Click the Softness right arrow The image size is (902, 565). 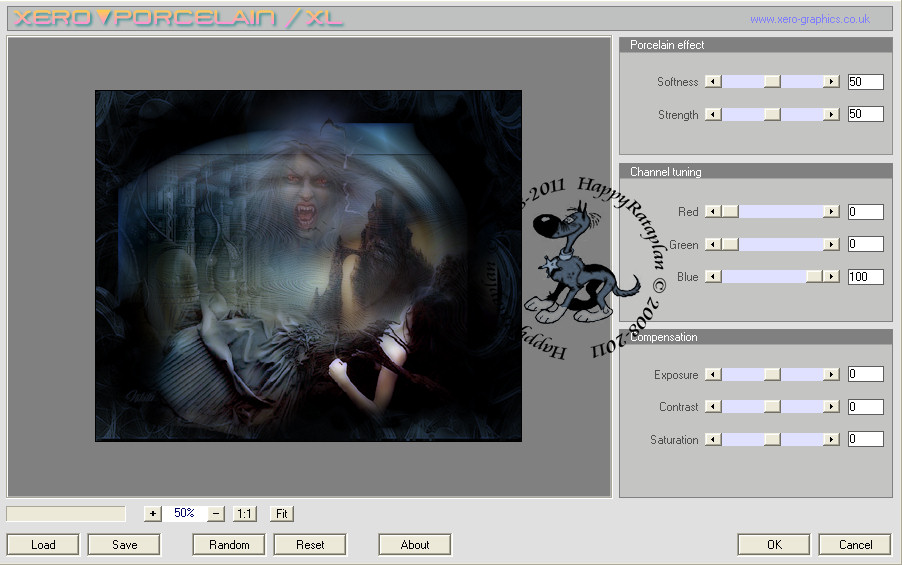coord(831,82)
